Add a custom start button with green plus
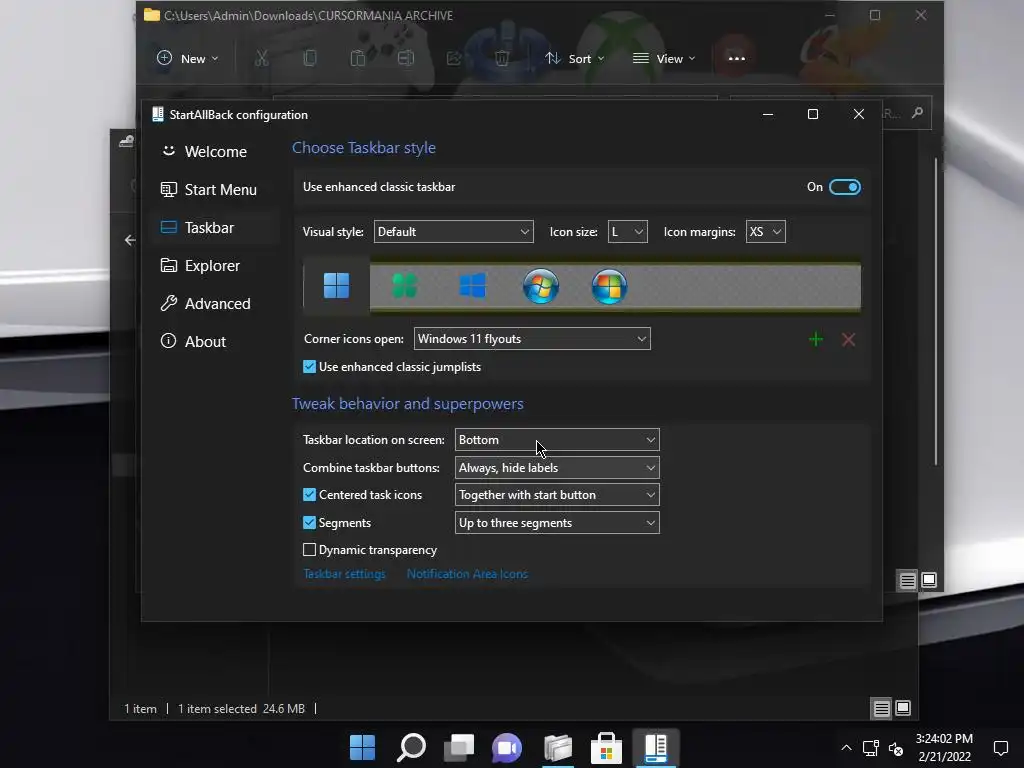This screenshot has height=768, width=1024. [x=816, y=339]
